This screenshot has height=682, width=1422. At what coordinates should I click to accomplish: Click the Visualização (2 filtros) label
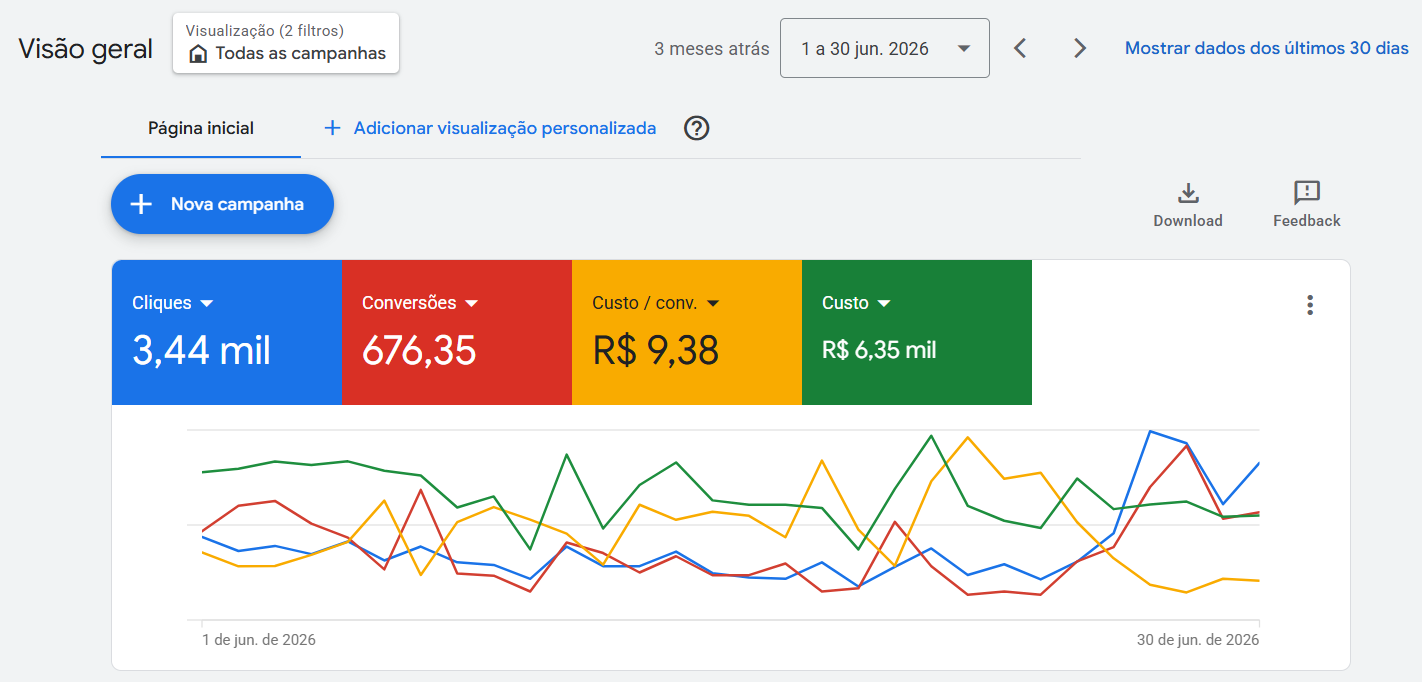pos(265,31)
